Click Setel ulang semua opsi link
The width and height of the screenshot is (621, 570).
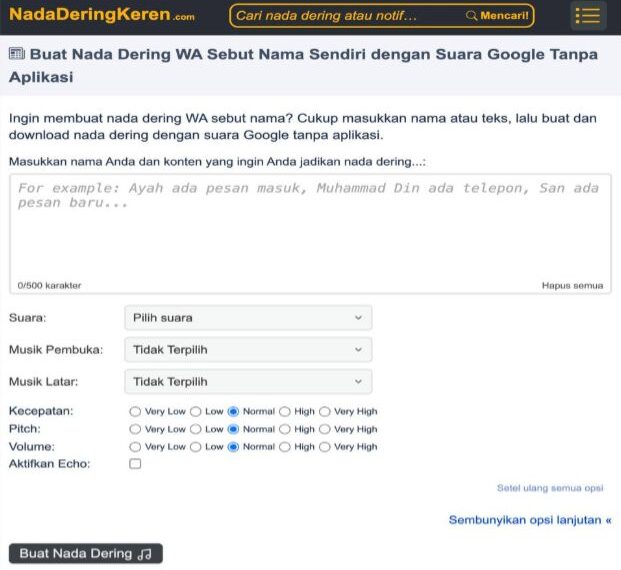[550, 488]
